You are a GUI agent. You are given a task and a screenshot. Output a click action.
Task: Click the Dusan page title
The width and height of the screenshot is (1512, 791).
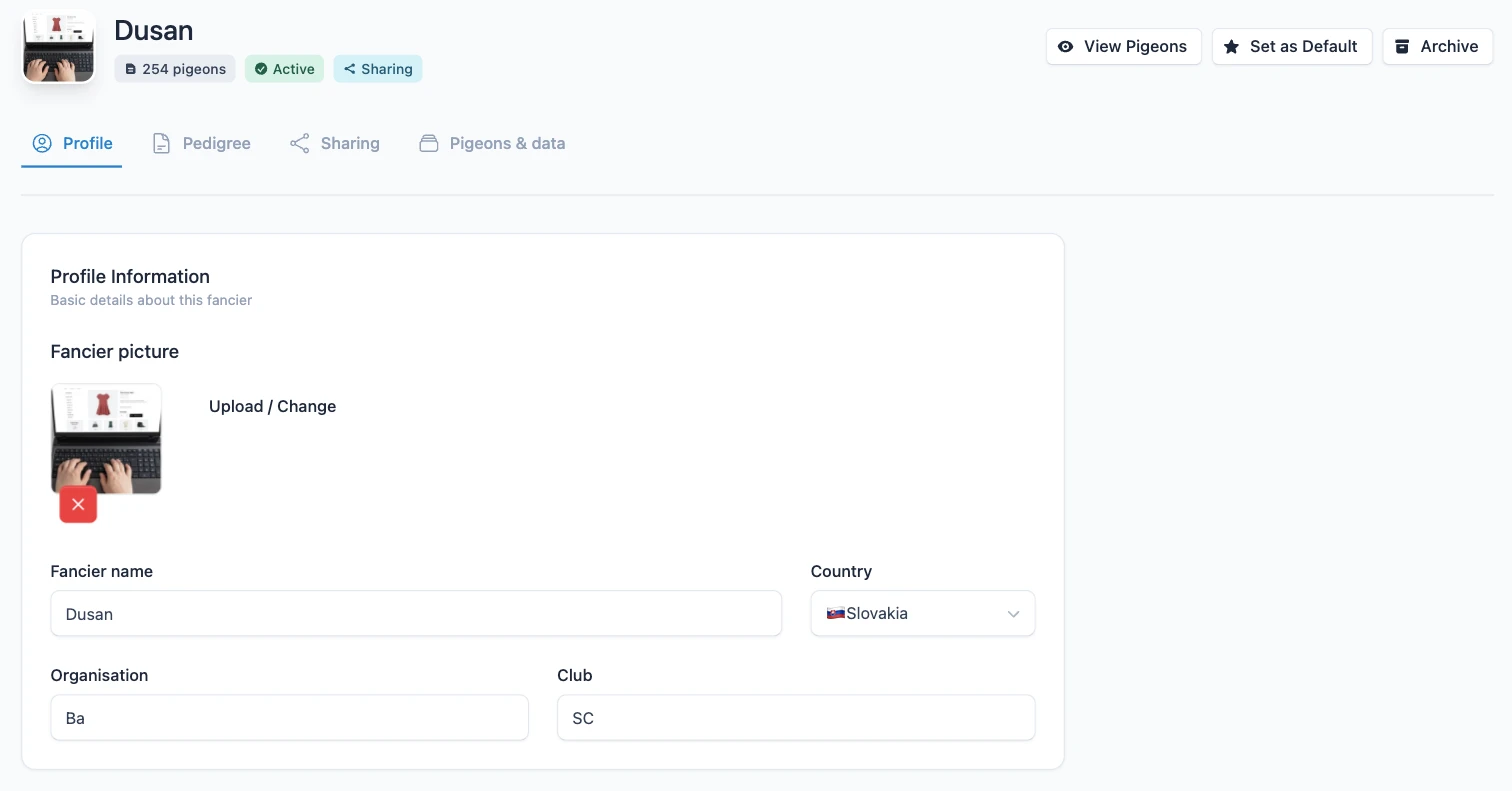click(154, 30)
